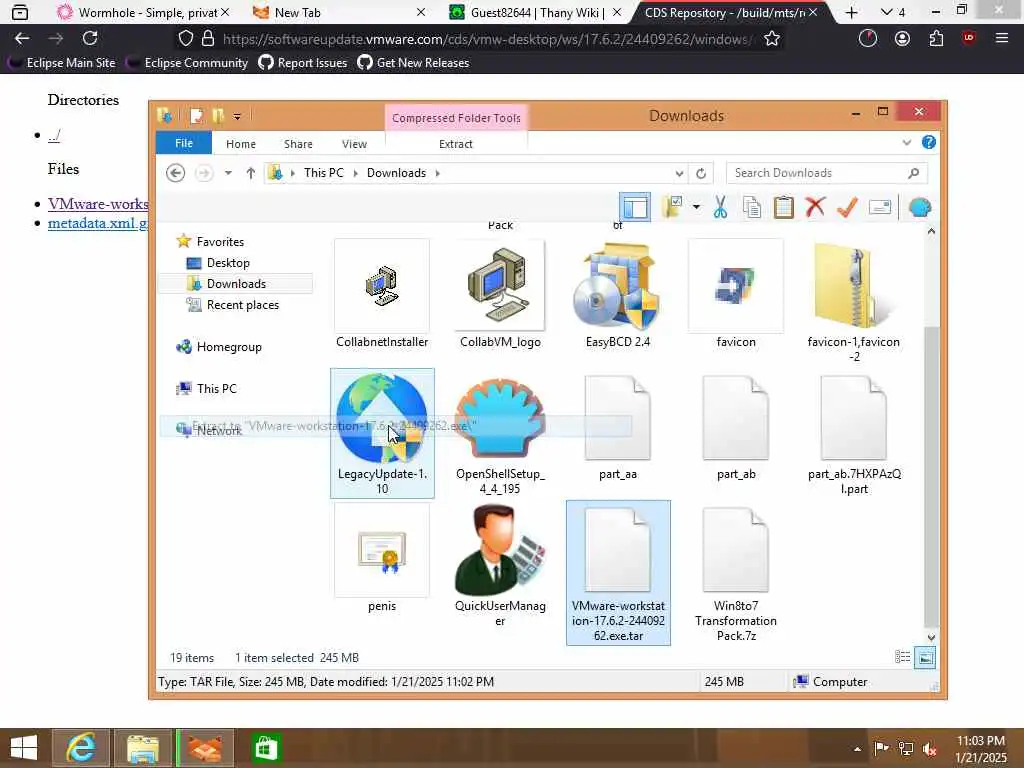The width and height of the screenshot is (1024, 768).
Task: Select the OpenShellSetup_4_4_195 installer
Action: click(500, 434)
